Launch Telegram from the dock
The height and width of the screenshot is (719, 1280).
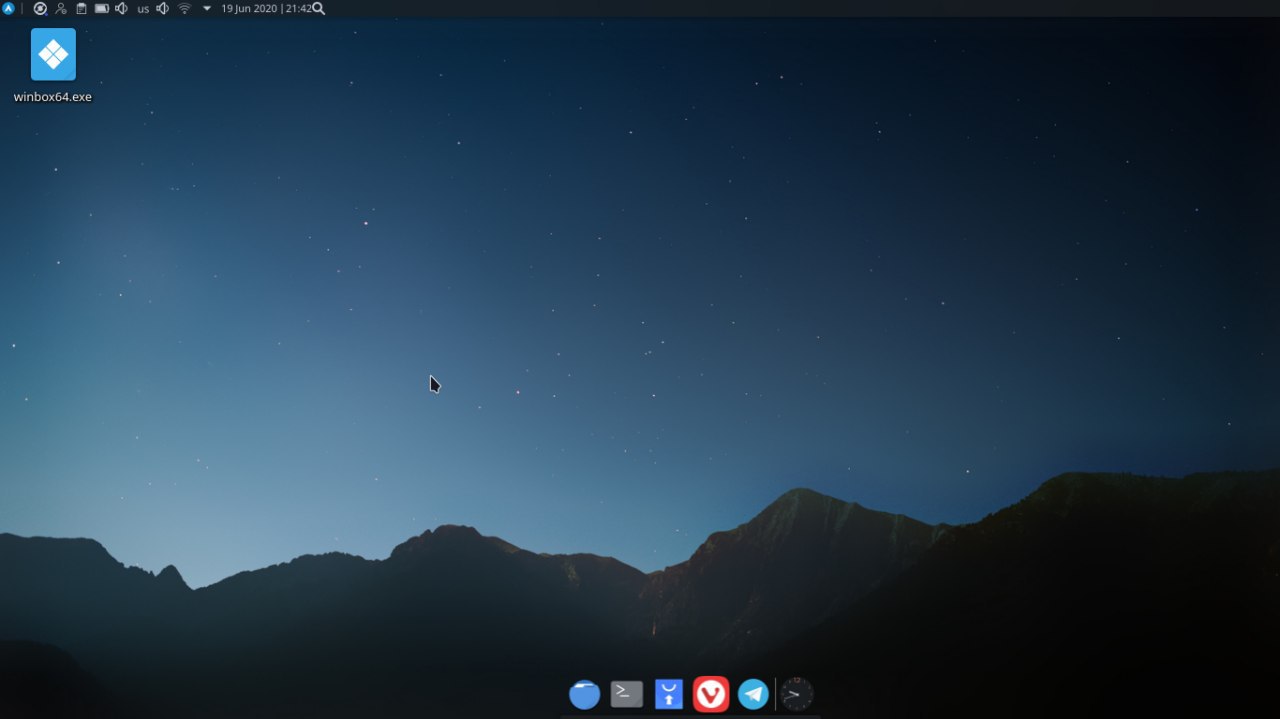[x=754, y=694]
